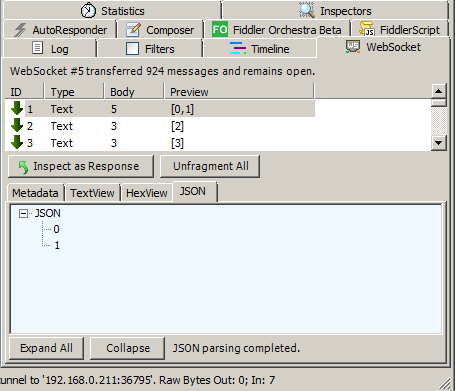This screenshot has height=391, width=455.
Task: Select message with preview [2]
Action: click(x=160, y=126)
